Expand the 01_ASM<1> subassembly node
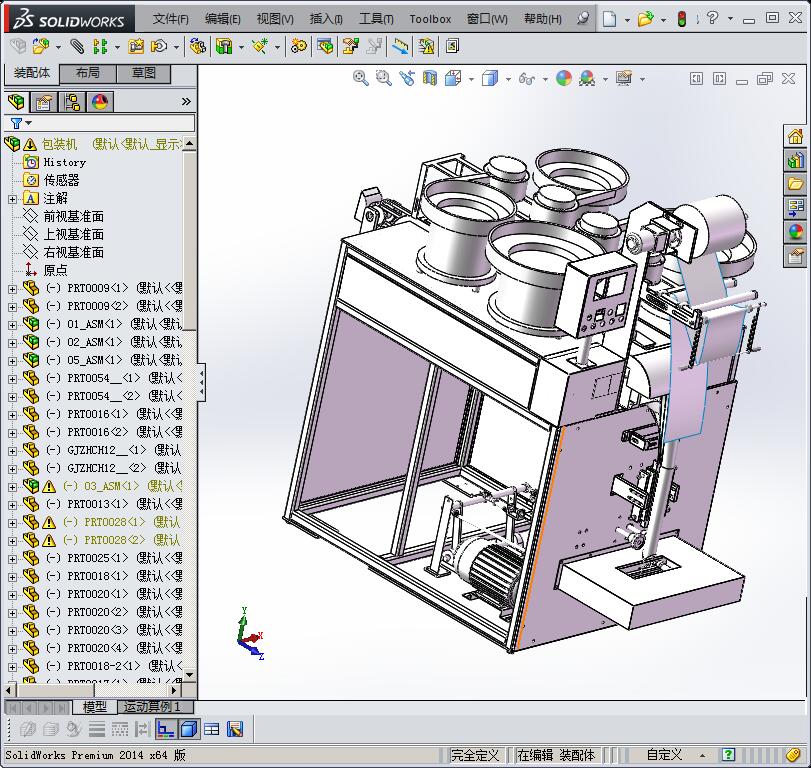The image size is (811, 768). (12, 325)
